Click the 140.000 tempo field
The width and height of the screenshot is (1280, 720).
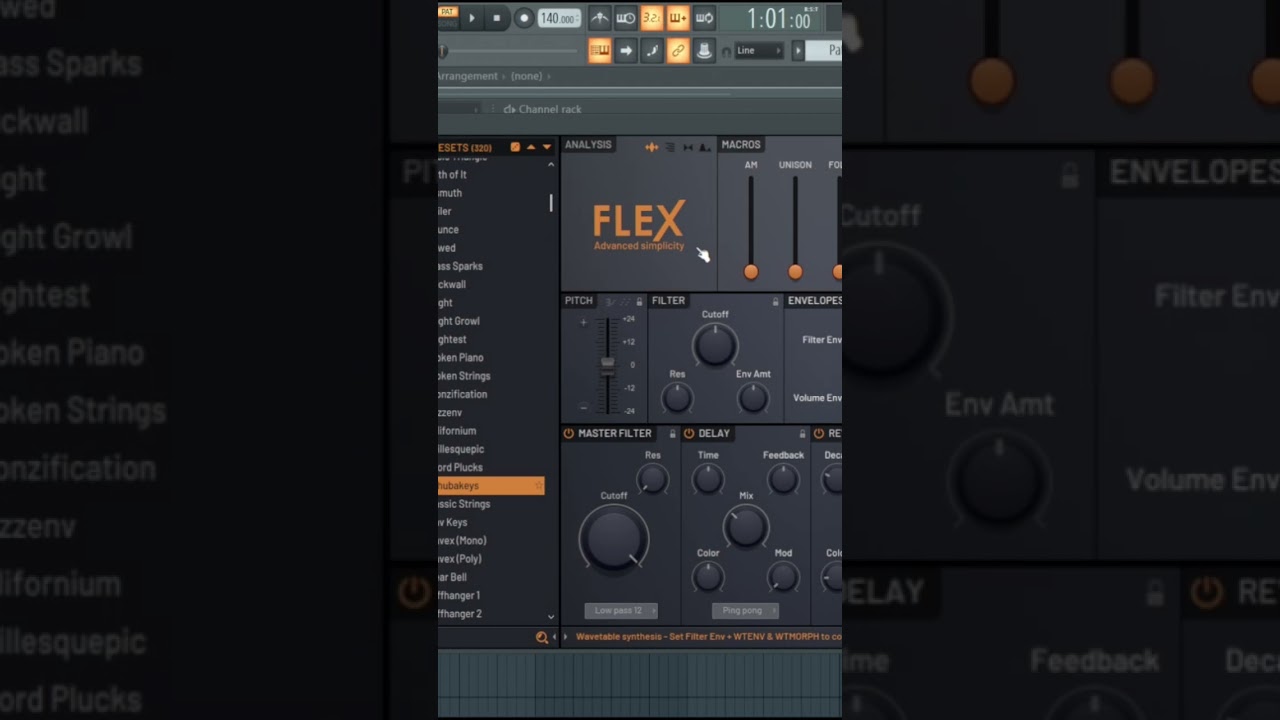558,19
